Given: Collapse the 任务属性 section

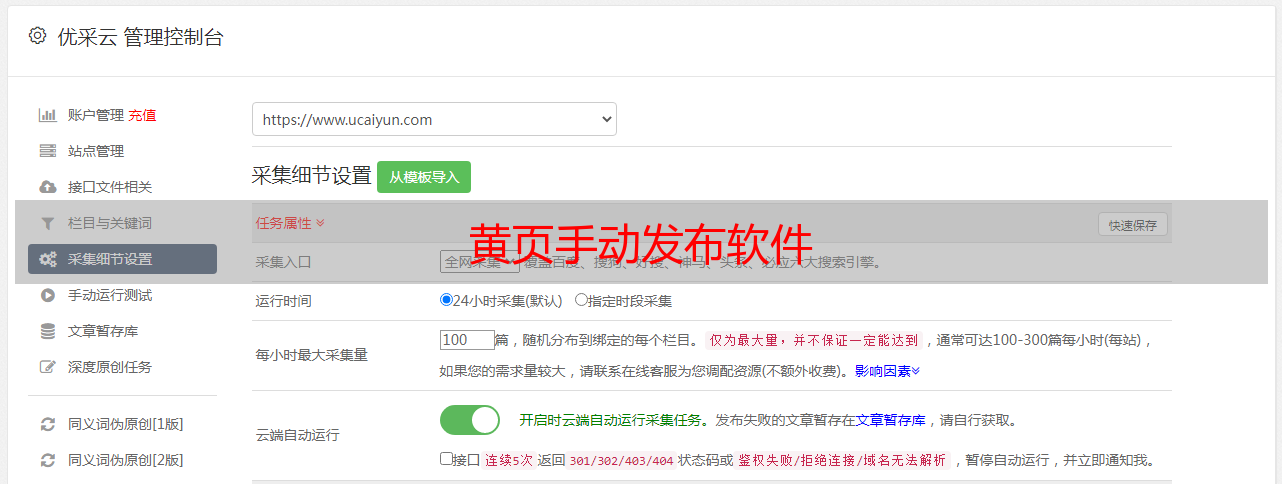Looking at the screenshot, I should [290, 222].
